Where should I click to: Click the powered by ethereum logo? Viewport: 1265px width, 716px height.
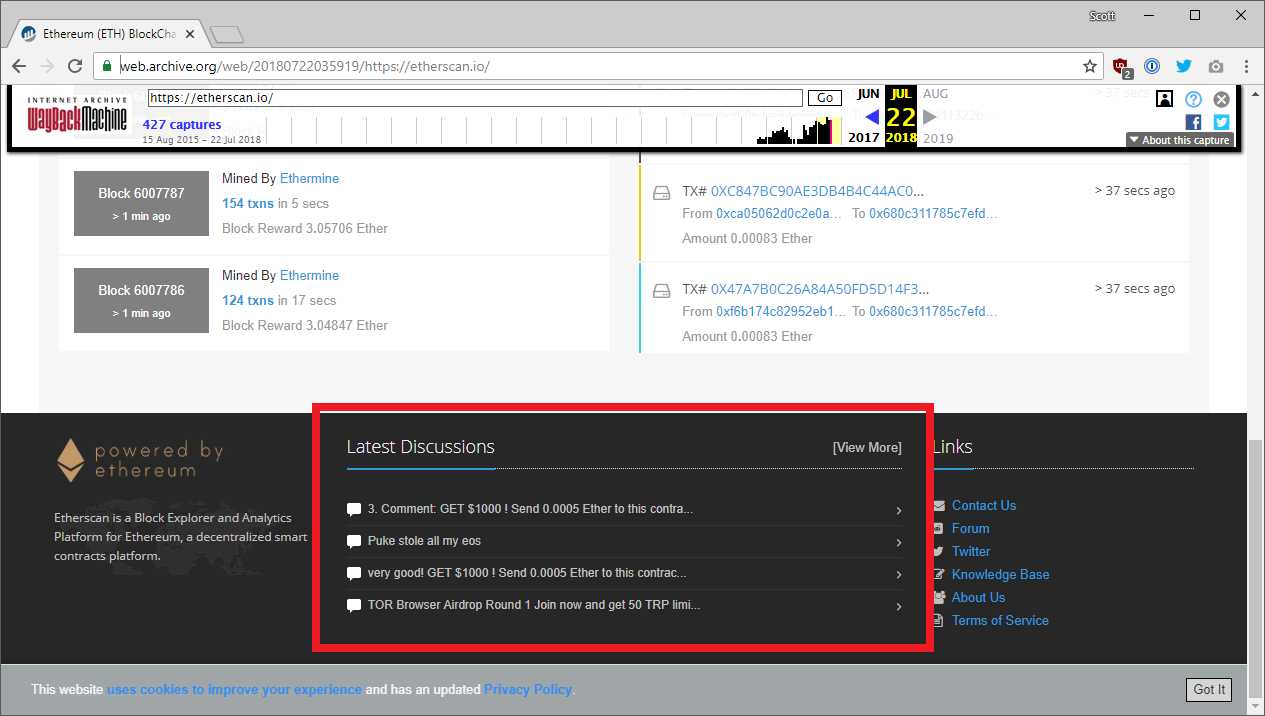139,460
